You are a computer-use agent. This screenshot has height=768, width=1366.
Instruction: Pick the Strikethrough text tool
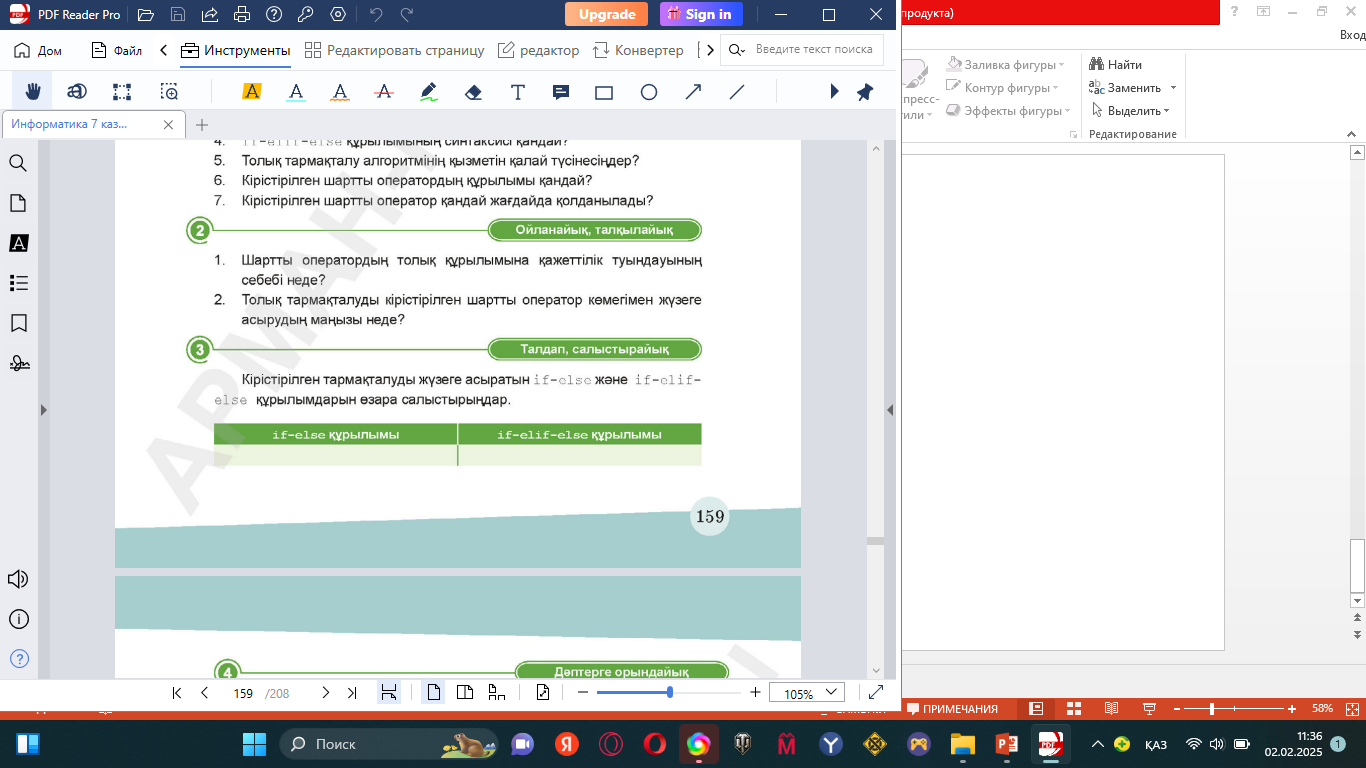coord(384,92)
